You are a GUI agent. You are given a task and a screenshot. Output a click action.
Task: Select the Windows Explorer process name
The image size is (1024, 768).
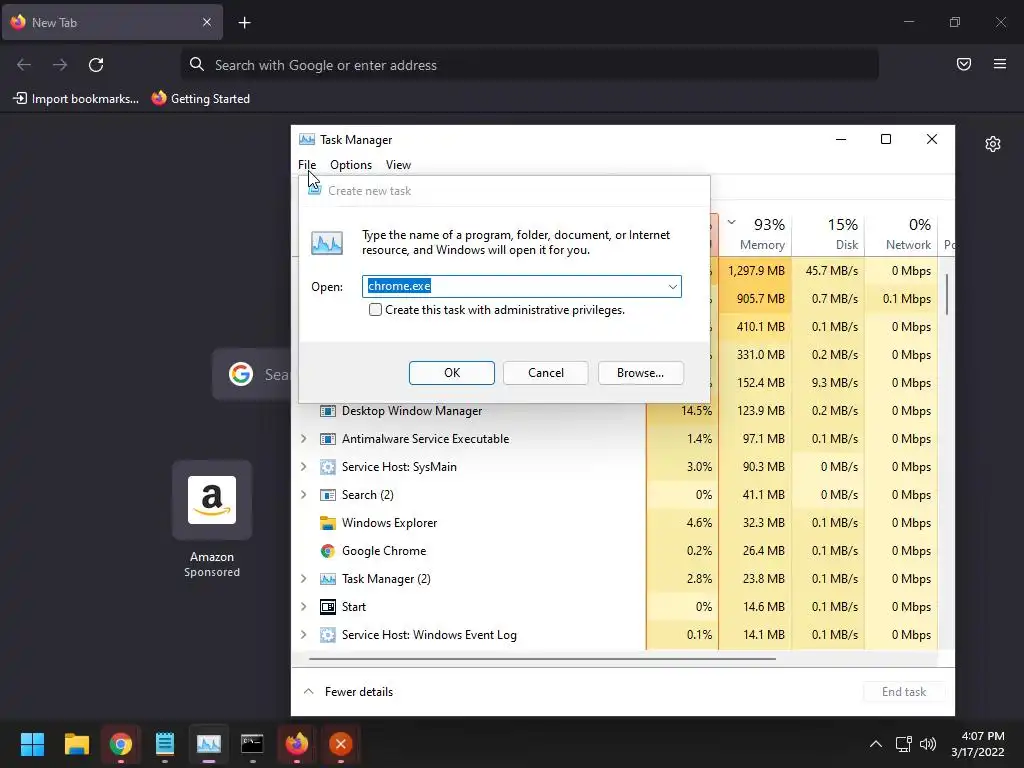[x=389, y=523]
